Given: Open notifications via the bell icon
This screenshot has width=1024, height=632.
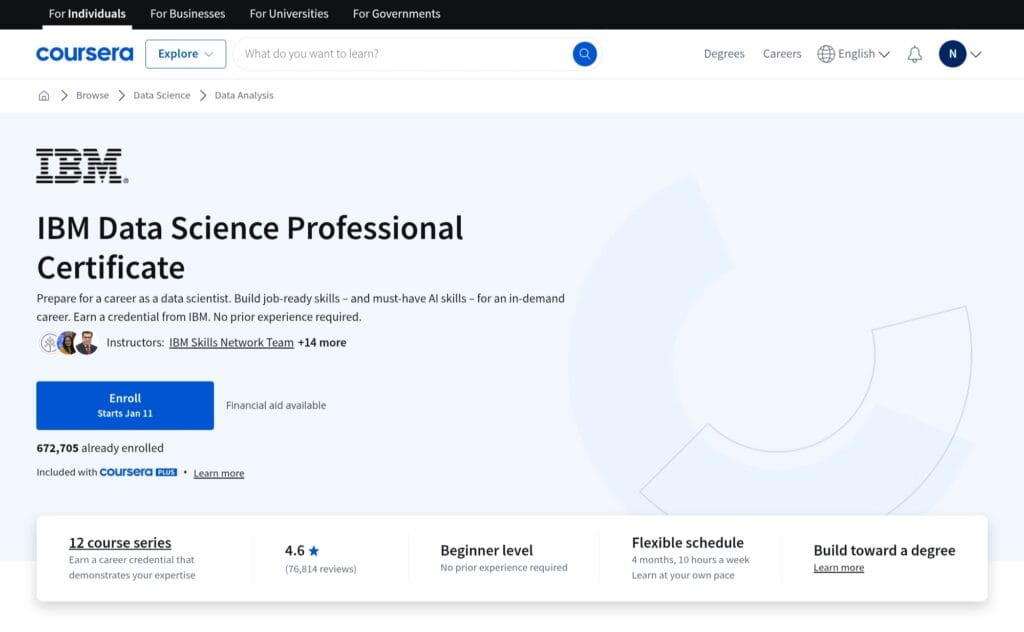Looking at the screenshot, I should (x=914, y=54).
